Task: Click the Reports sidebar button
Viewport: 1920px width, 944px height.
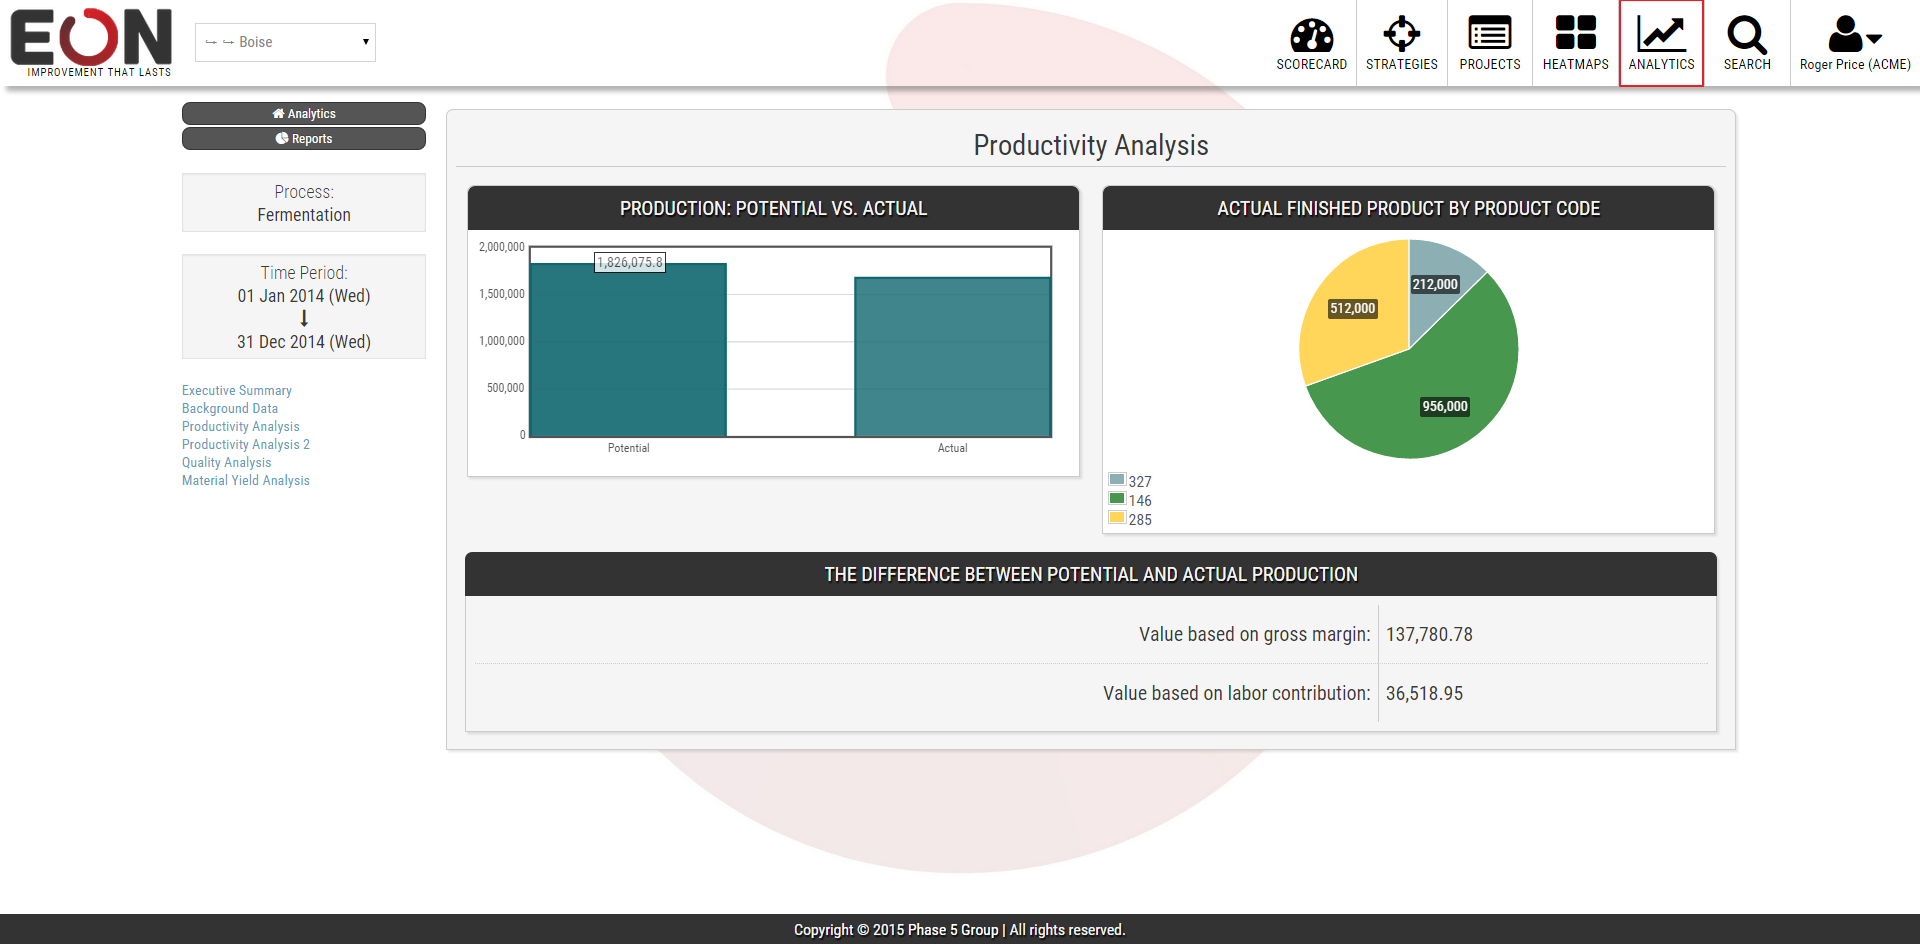Action: (x=304, y=138)
